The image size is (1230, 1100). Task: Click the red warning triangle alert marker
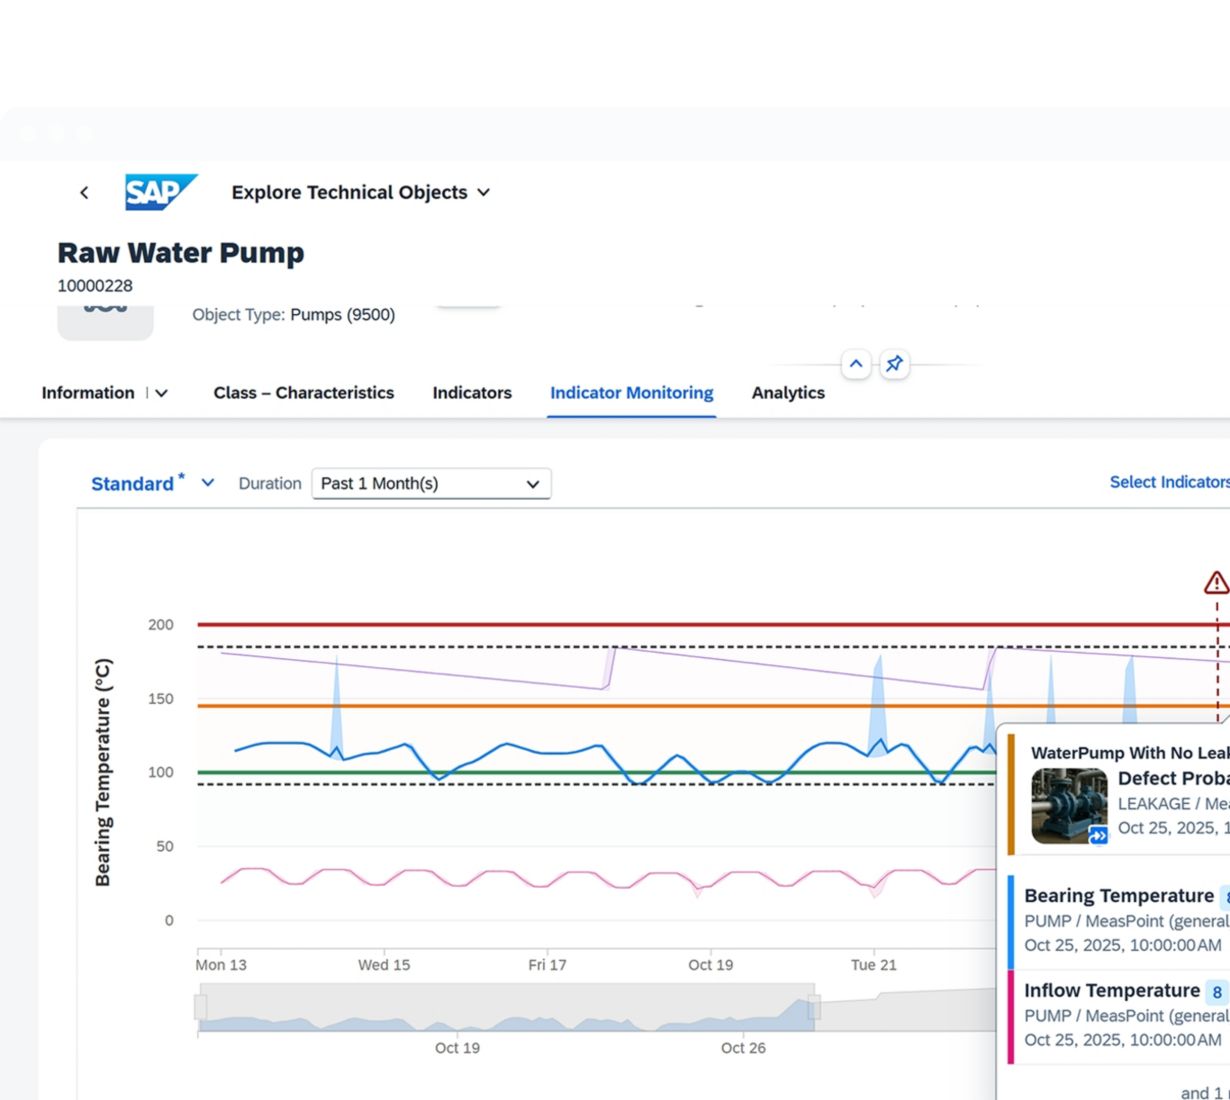pos(1215,582)
